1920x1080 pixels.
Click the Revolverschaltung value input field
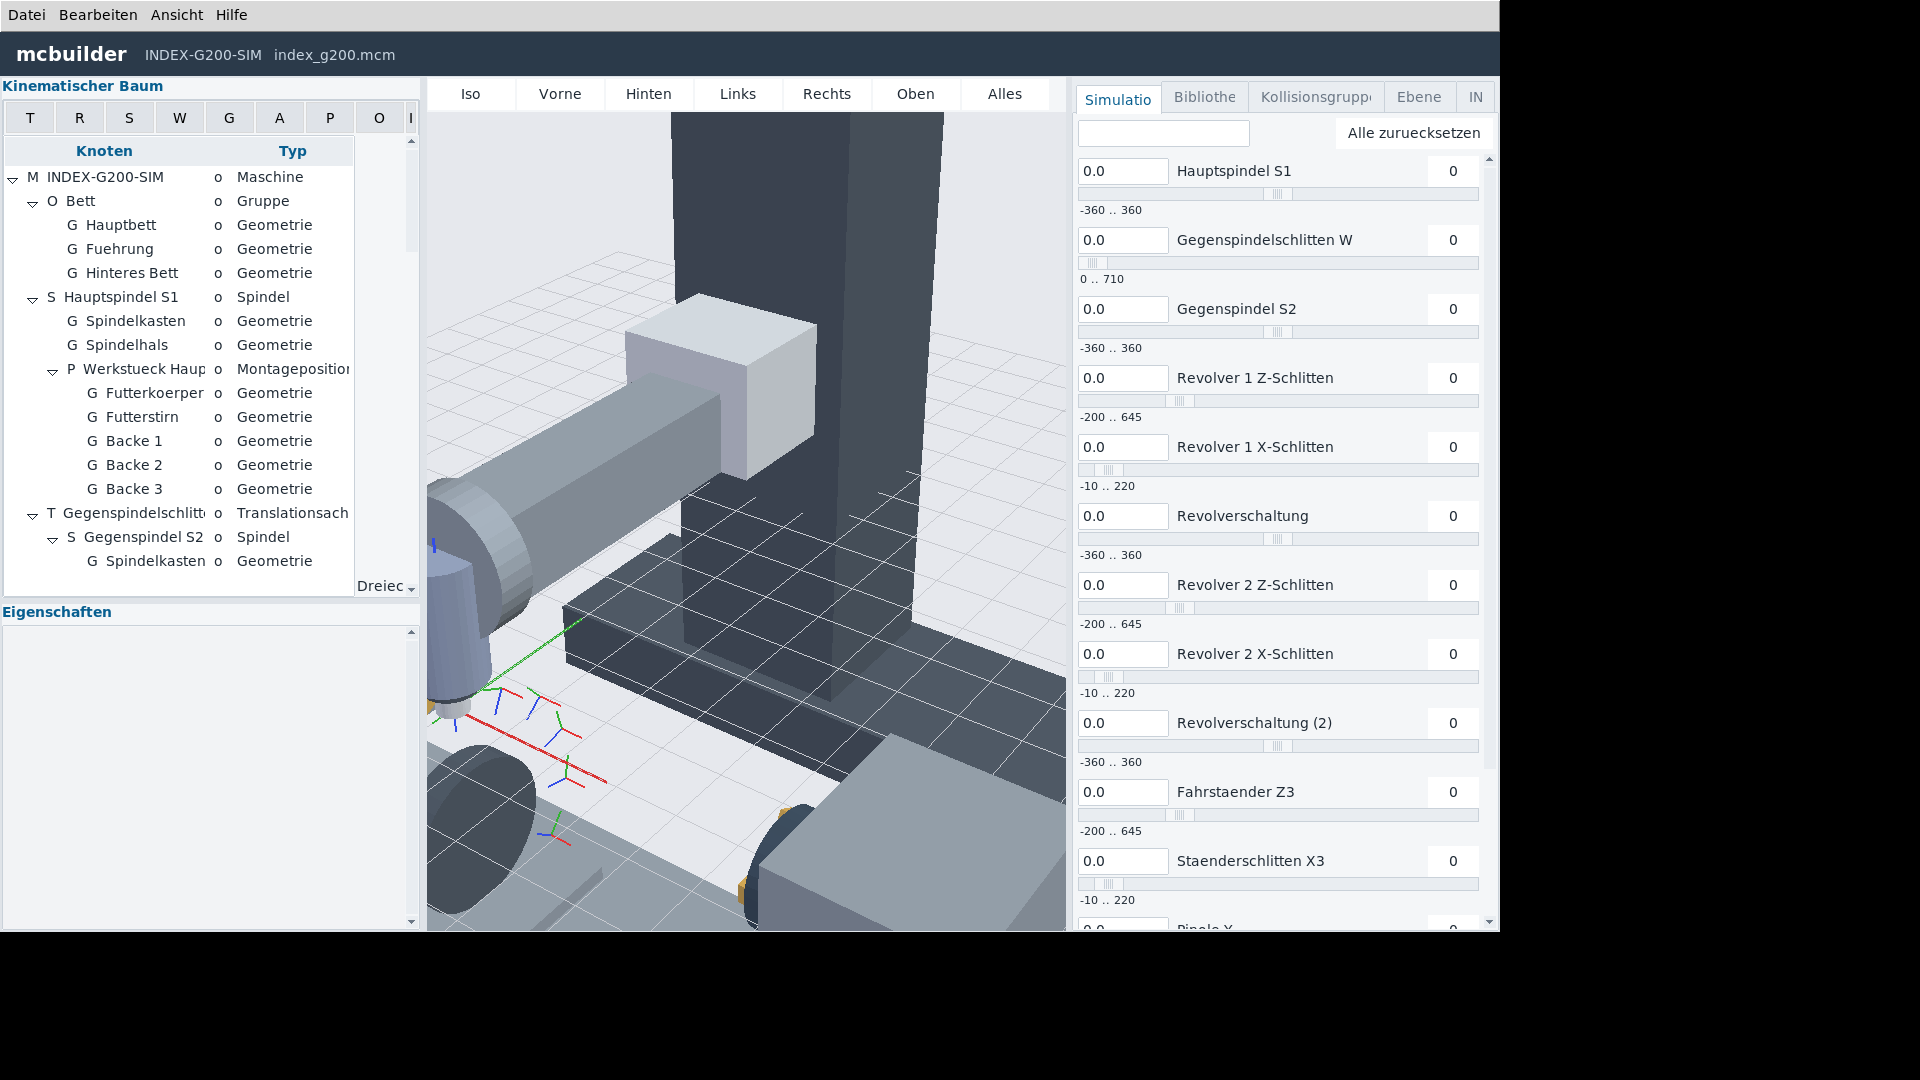pyautogui.click(x=1123, y=516)
